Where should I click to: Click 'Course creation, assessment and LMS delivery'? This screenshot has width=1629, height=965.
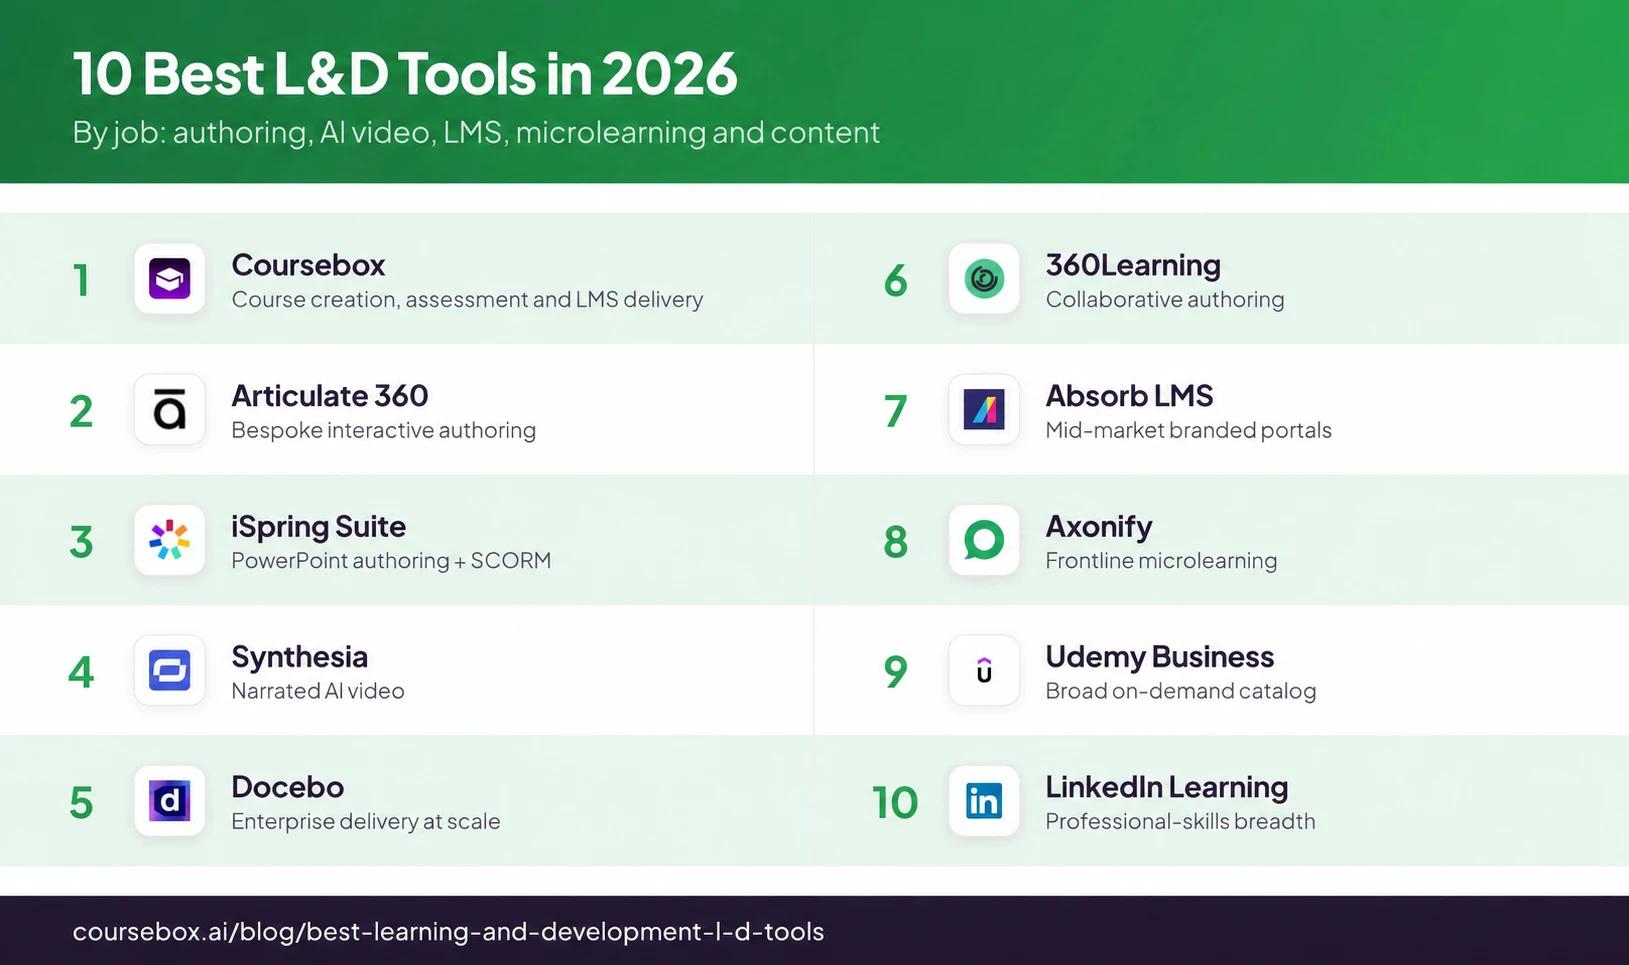pos(467,299)
